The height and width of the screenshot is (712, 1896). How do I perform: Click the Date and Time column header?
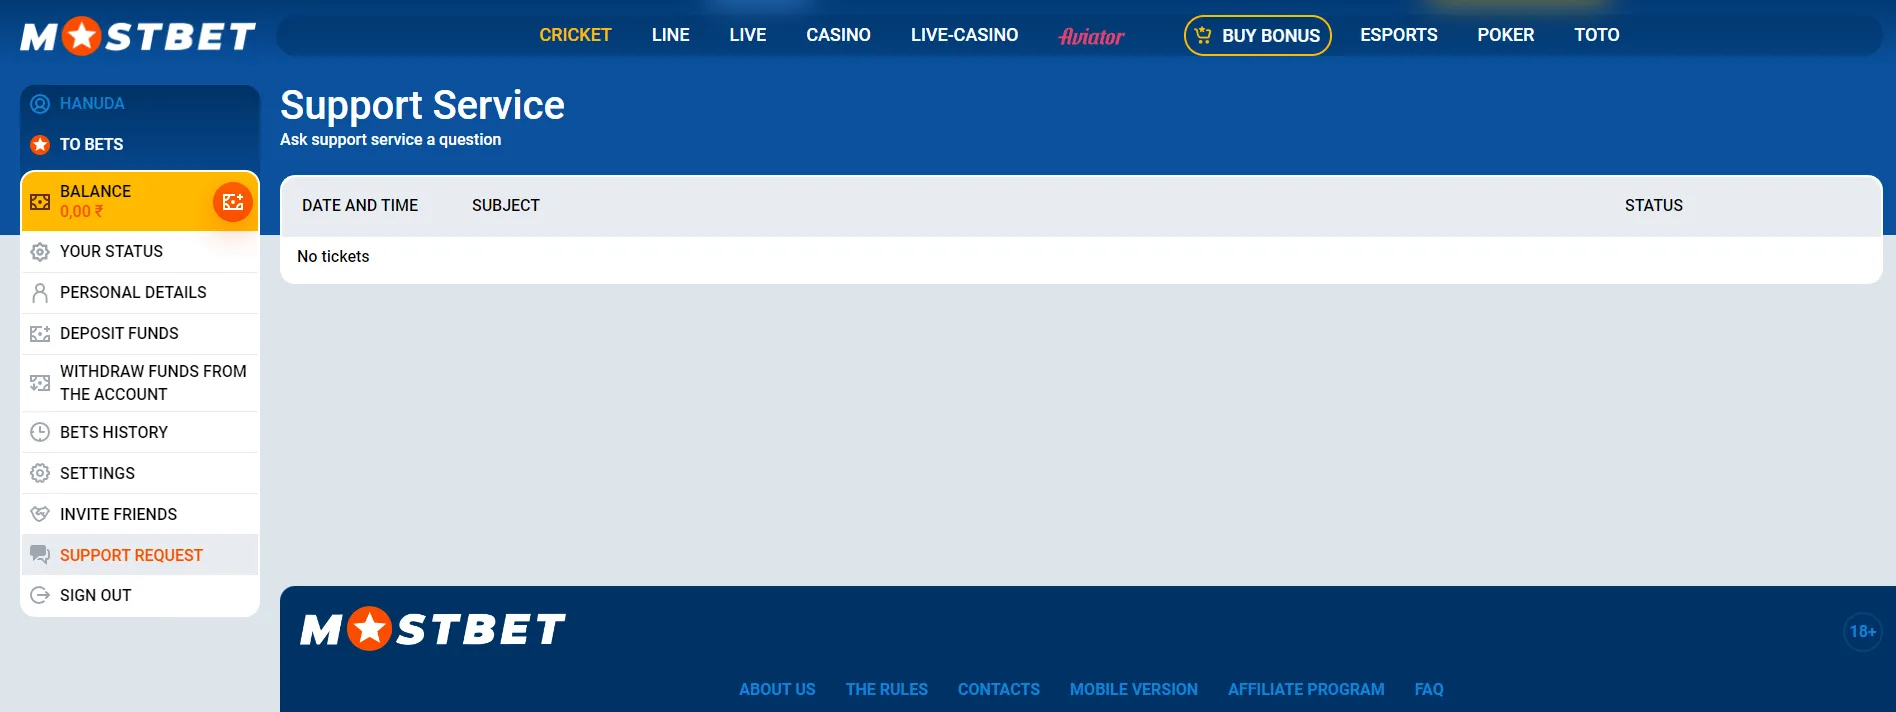pyautogui.click(x=360, y=206)
